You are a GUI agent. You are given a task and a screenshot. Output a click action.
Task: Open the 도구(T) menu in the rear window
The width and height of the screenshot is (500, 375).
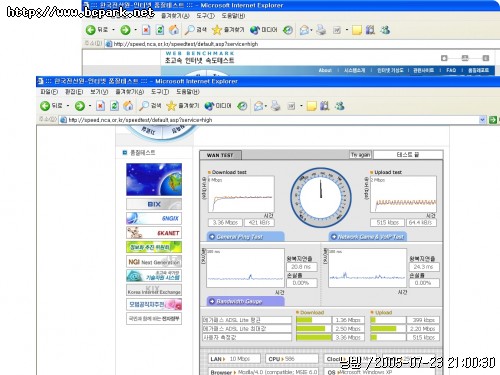[x=205, y=16]
